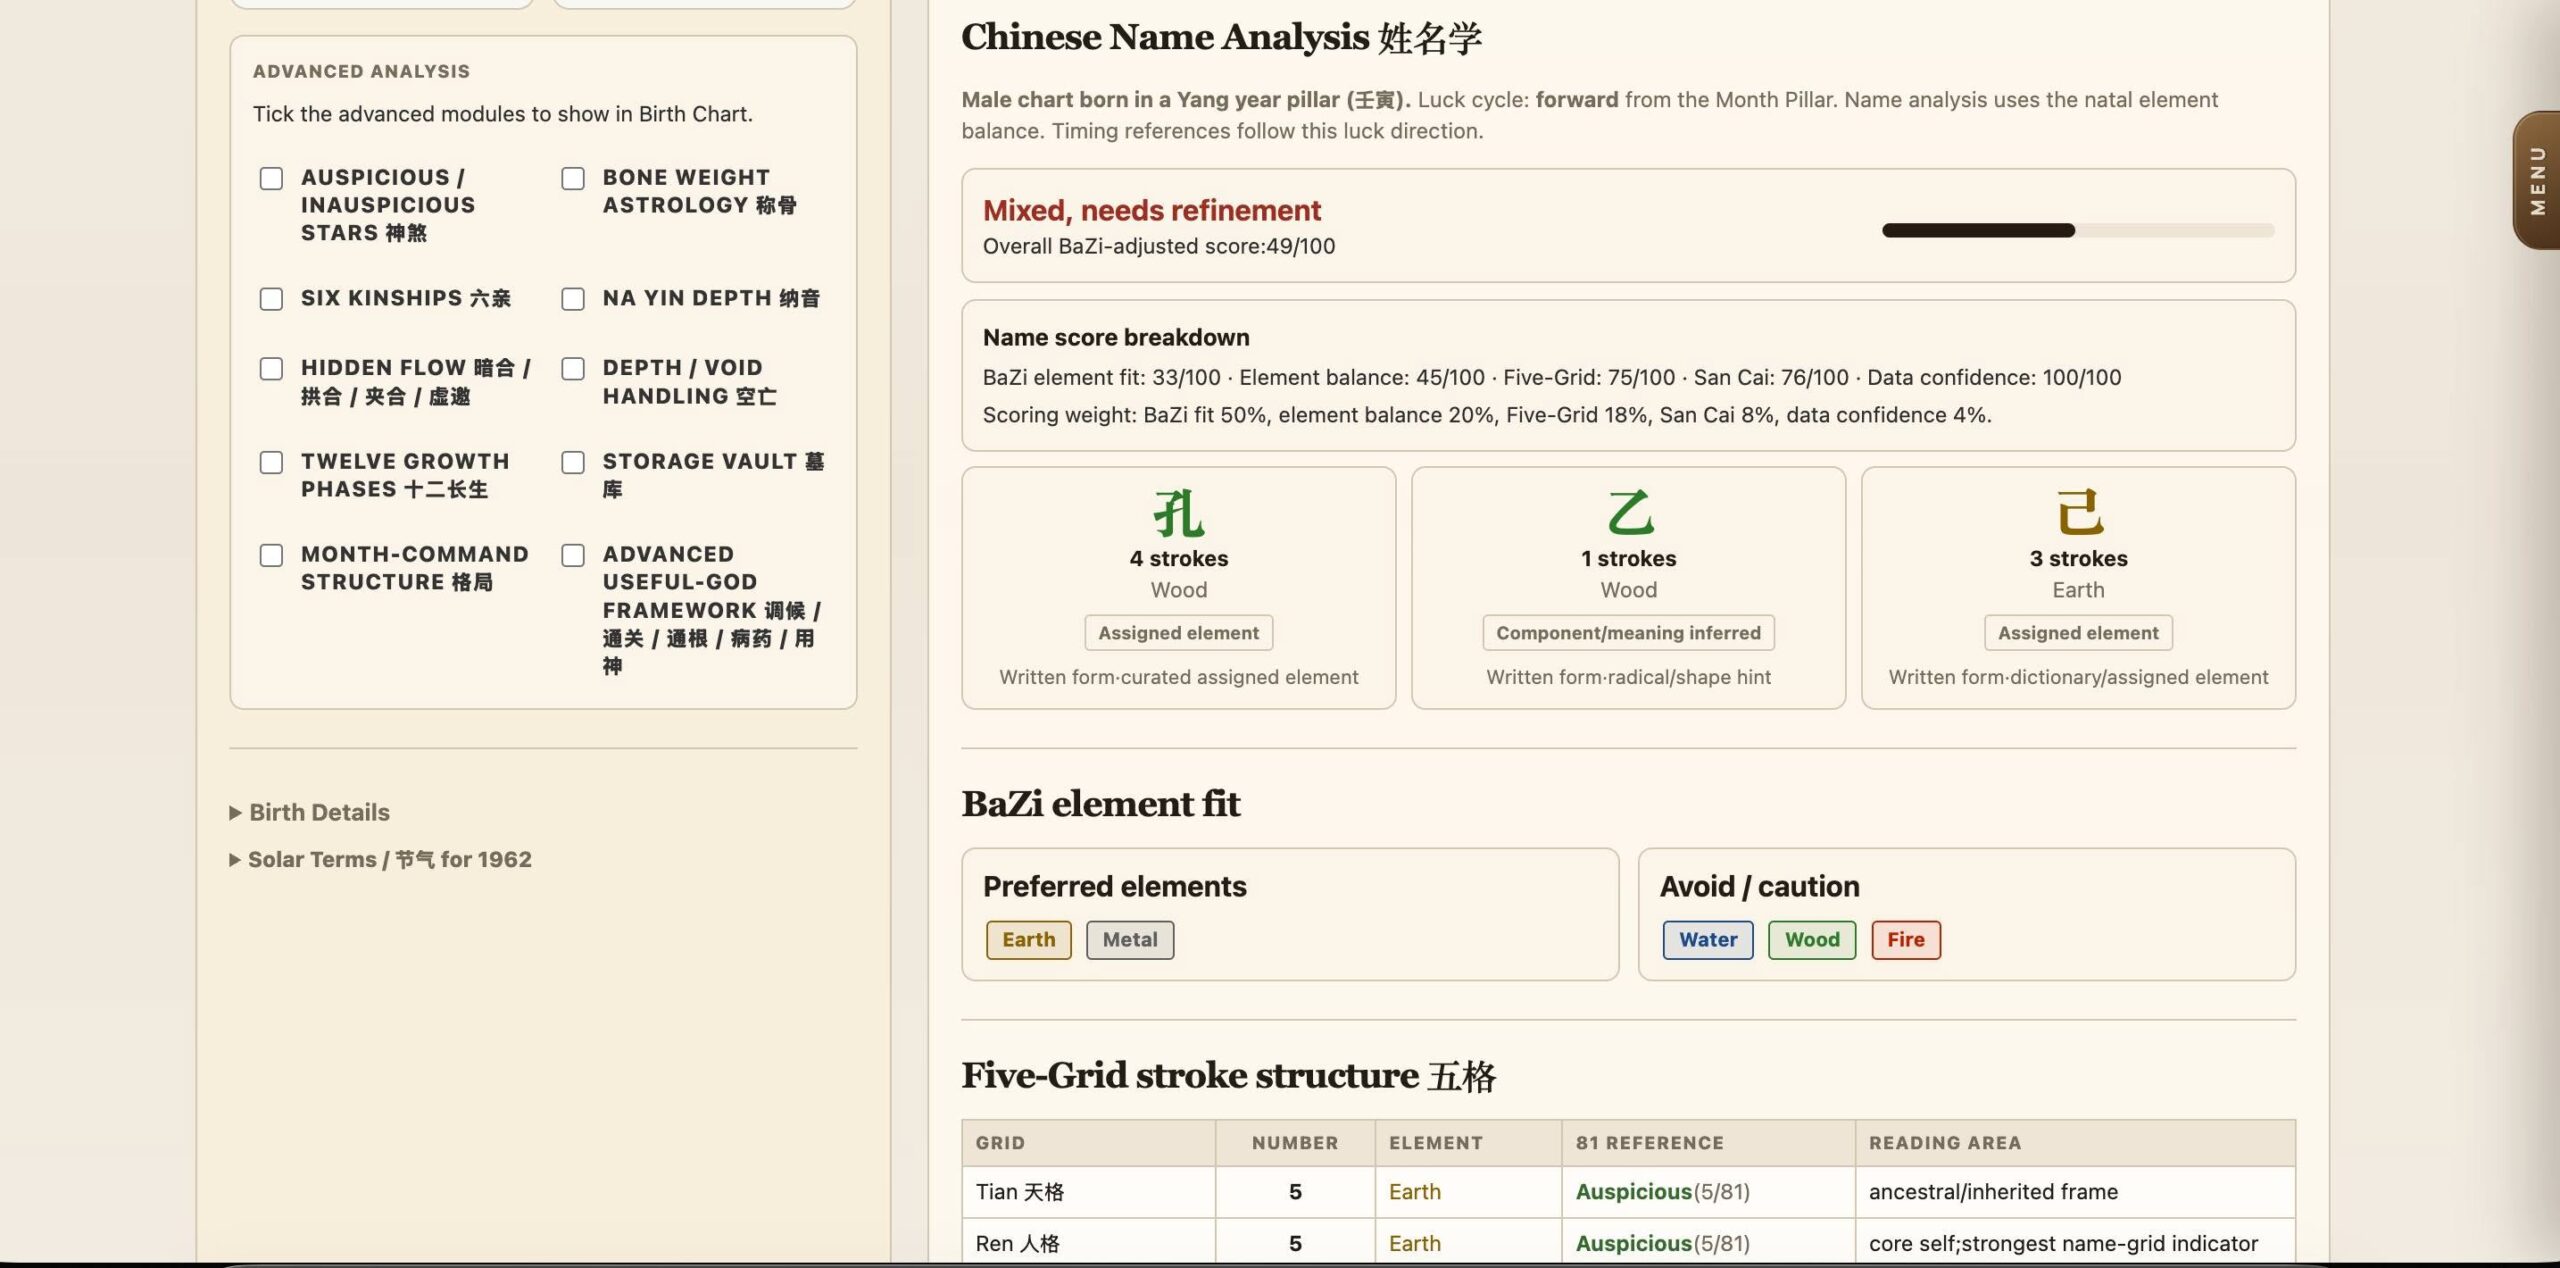The image size is (2560, 1268).
Task: Click Earth element in Tian row
Action: (1414, 1192)
